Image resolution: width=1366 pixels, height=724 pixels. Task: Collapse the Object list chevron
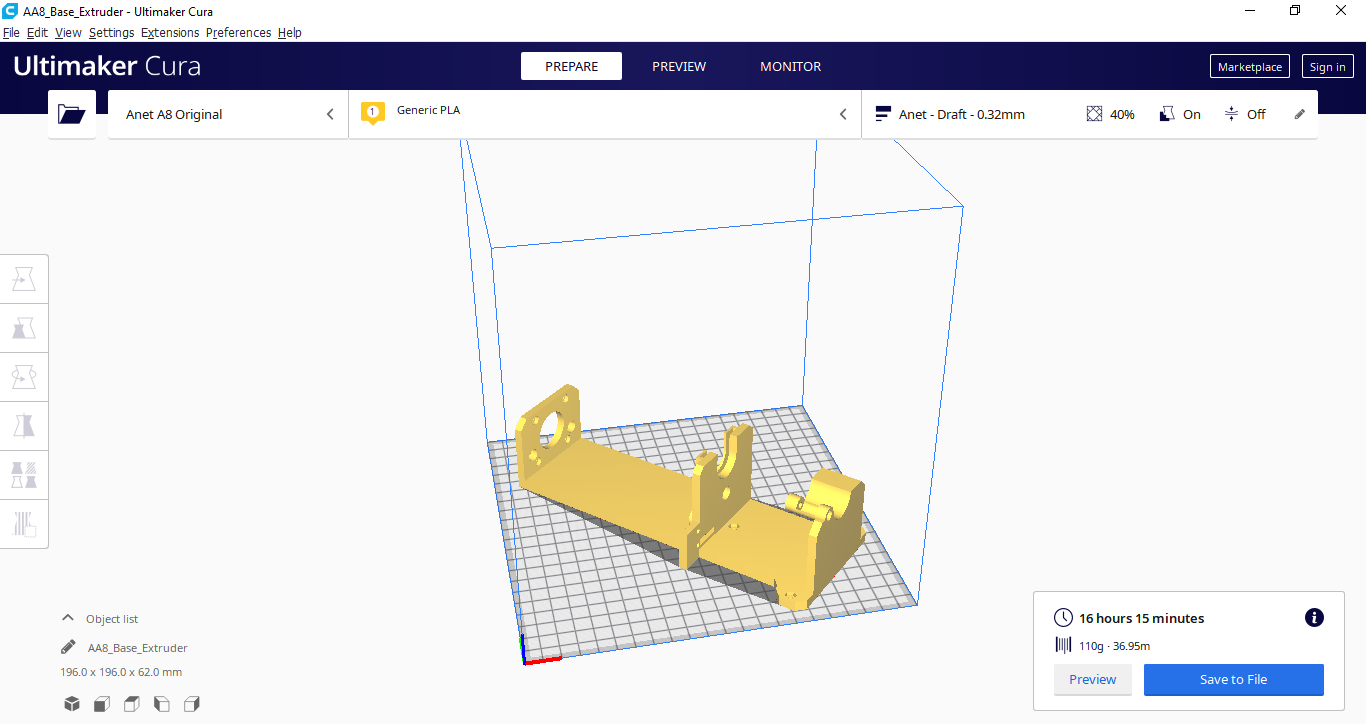[68, 618]
